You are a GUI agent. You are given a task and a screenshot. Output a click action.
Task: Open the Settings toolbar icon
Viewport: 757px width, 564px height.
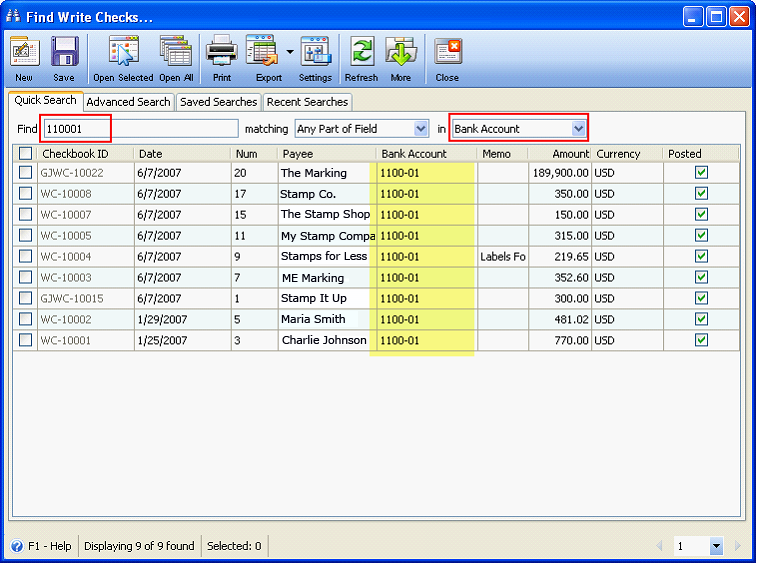(315, 51)
